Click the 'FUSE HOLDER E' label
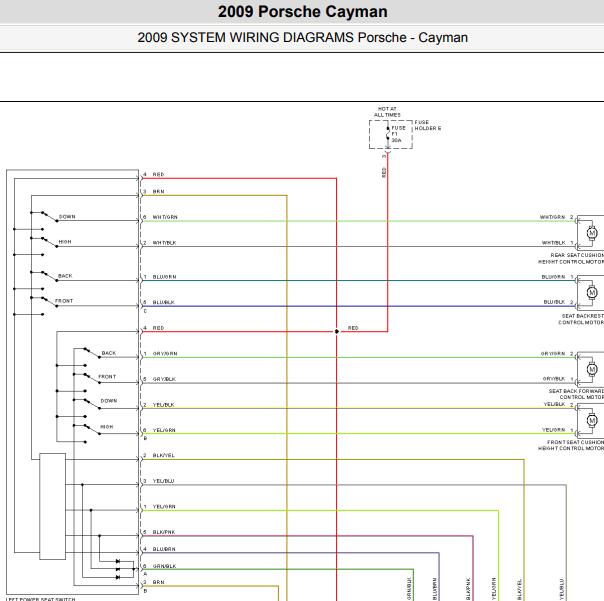Screen dimensions: 604x601 click(x=428, y=125)
